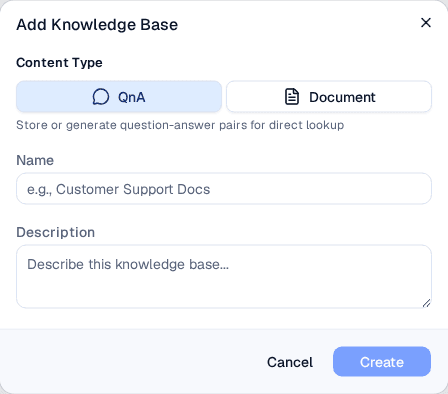Choose the Document content type
The height and width of the screenshot is (394, 448).
point(329,97)
